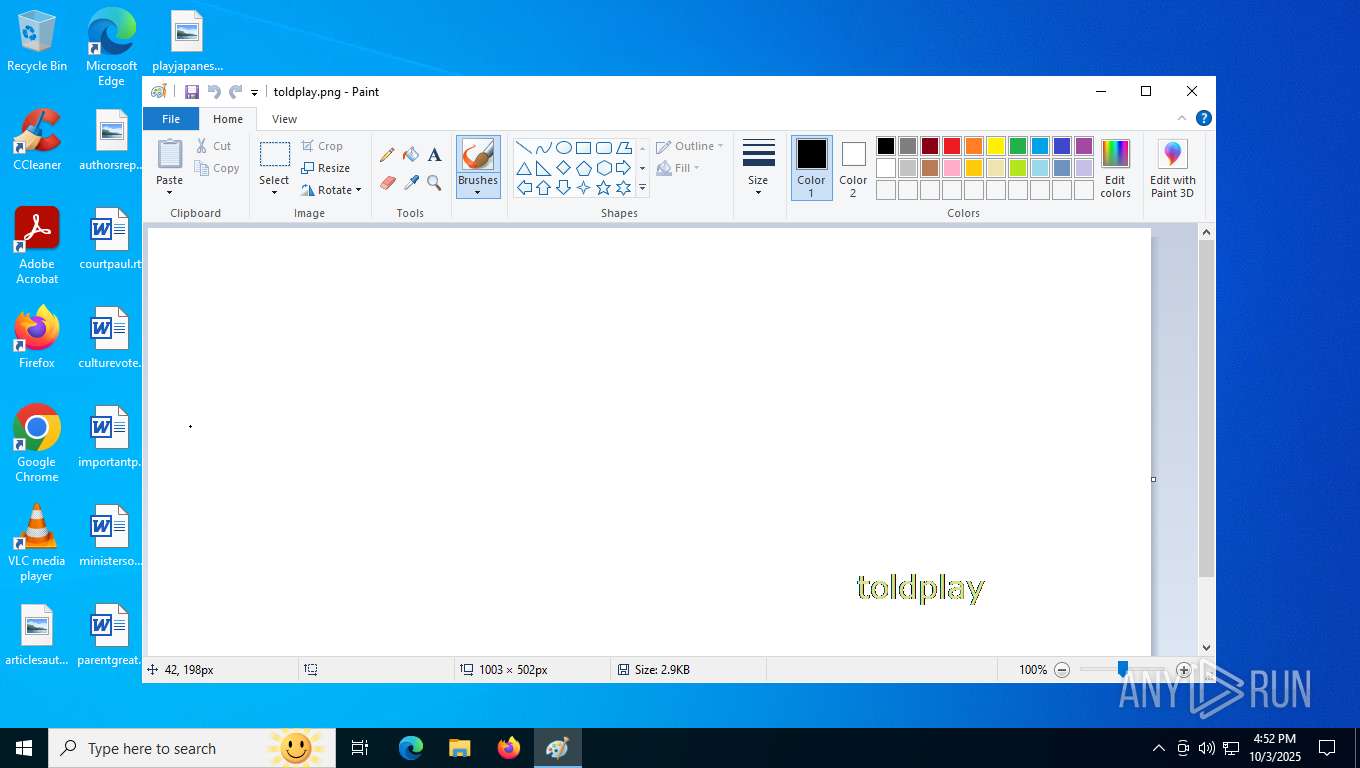This screenshot has width=1360, height=768.
Task: Activate the Magnifier tool
Action: pyautogui.click(x=434, y=183)
